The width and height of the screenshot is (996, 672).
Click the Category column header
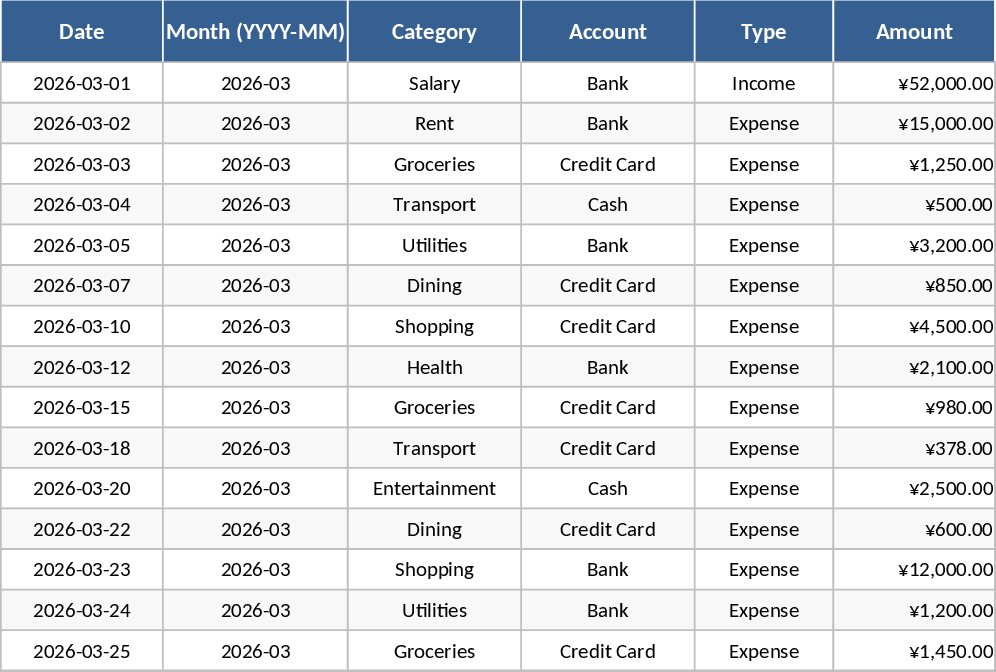click(434, 32)
